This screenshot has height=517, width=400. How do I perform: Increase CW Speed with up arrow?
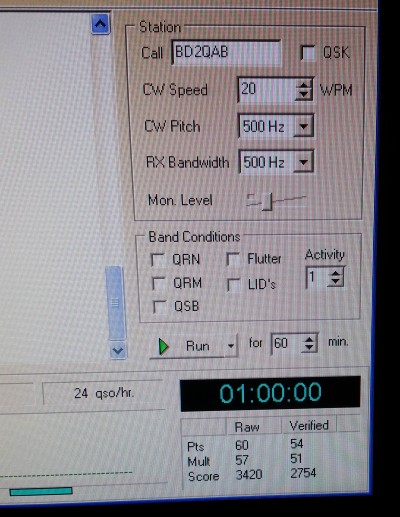[303, 85]
